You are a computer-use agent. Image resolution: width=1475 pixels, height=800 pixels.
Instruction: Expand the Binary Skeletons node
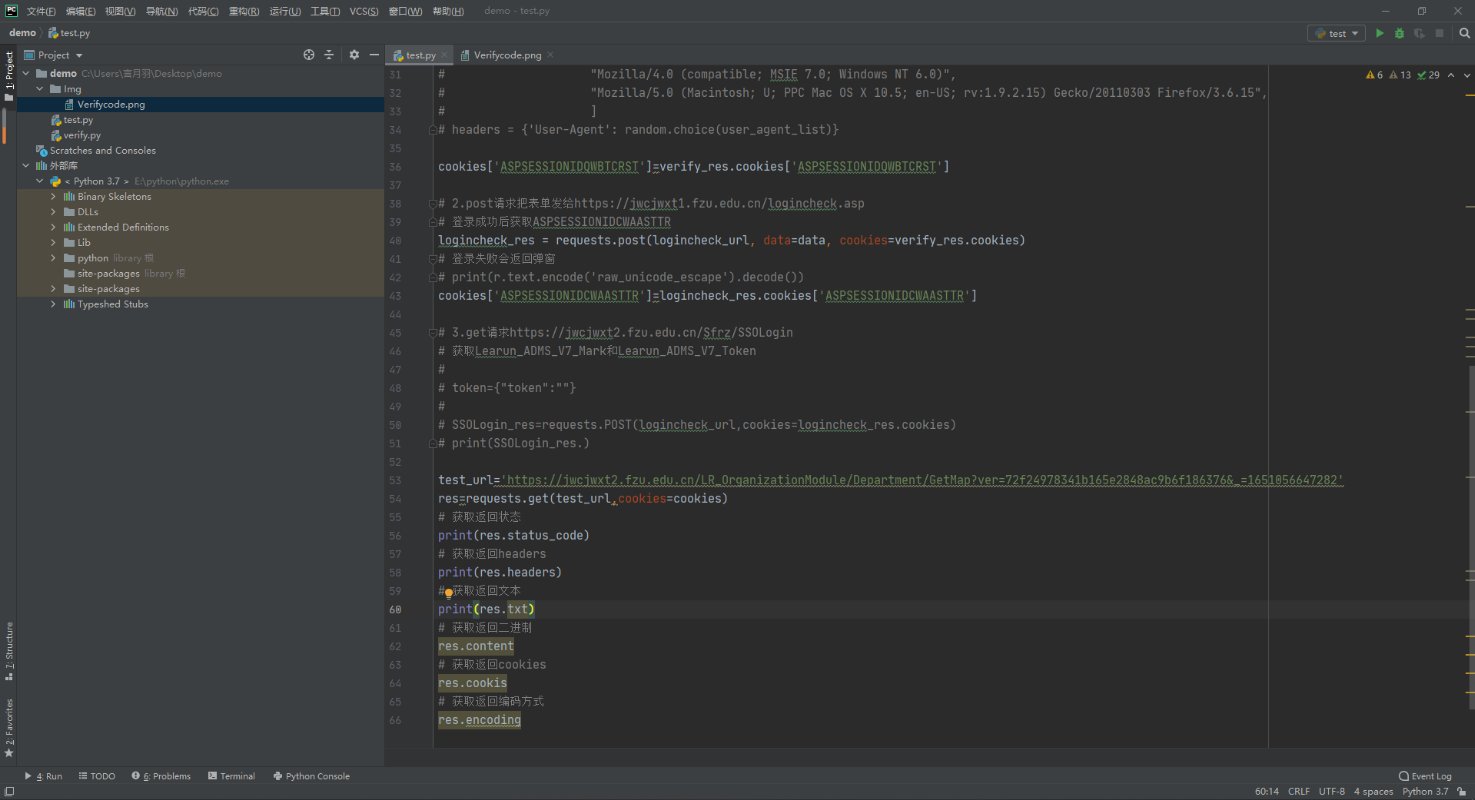(x=54, y=197)
